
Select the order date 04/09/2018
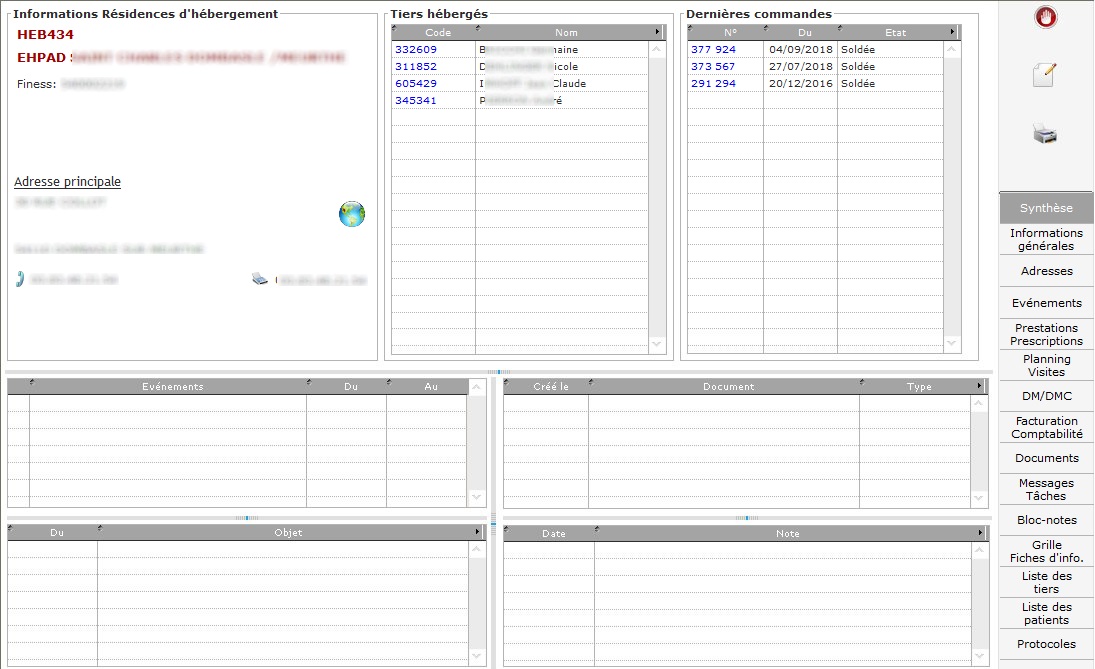(x=801, y=50)
